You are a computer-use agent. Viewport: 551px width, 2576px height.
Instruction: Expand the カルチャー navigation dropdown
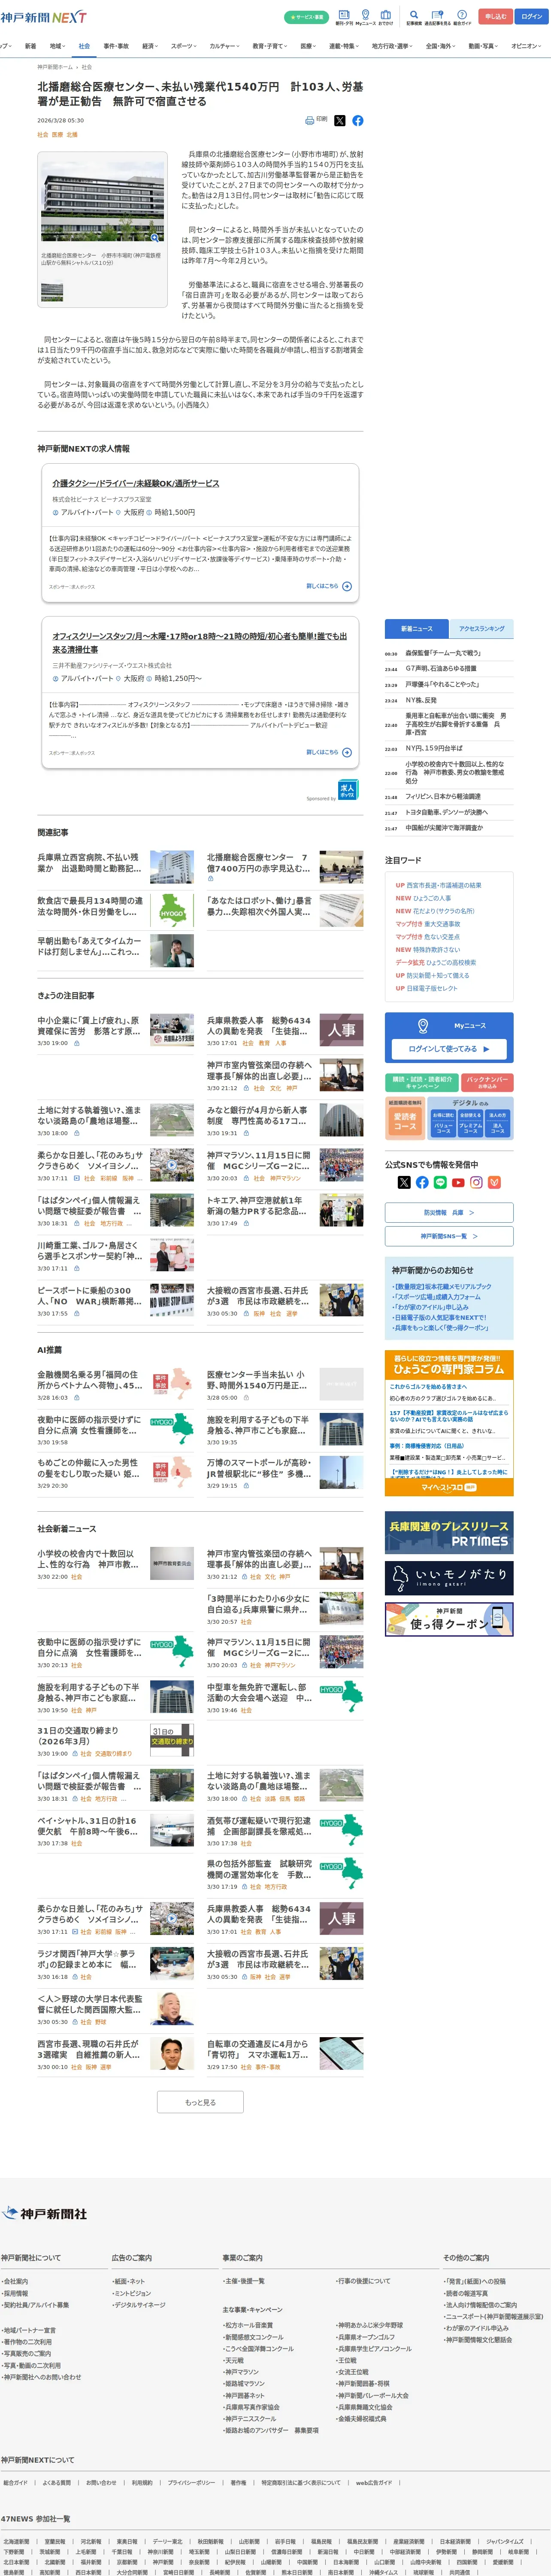pos(225,46)
